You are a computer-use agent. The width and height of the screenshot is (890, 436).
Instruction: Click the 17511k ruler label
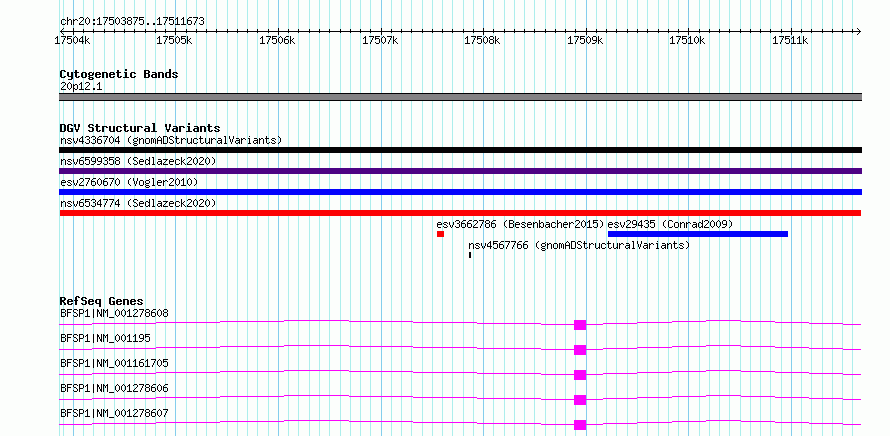tap(790, 41)
